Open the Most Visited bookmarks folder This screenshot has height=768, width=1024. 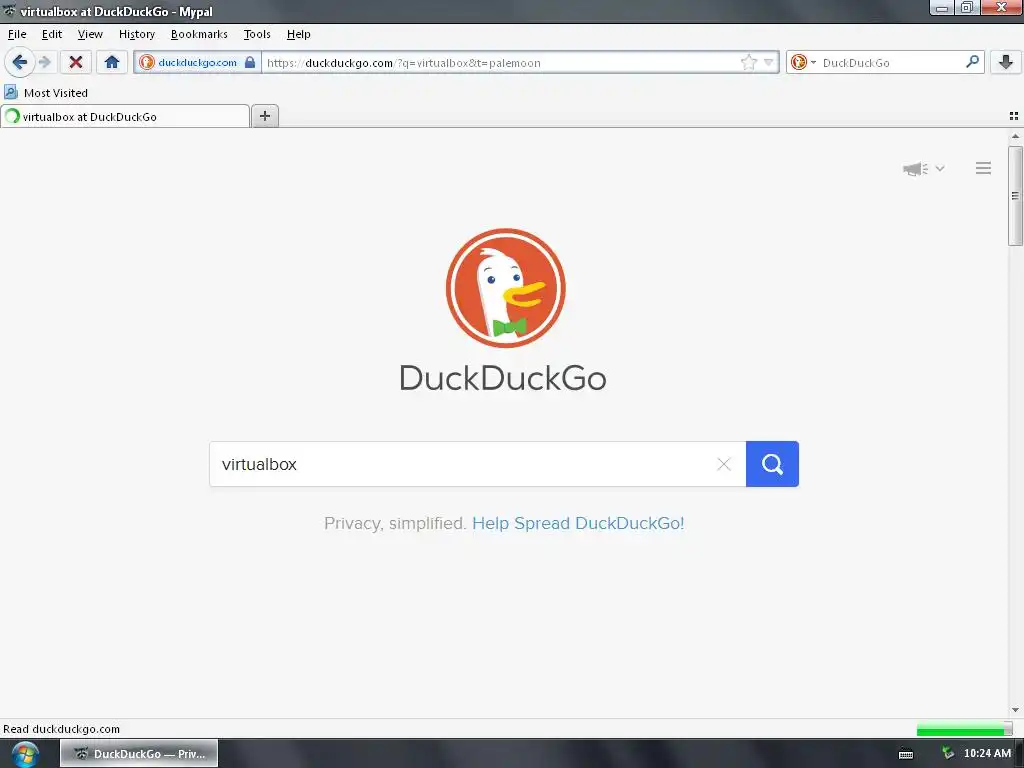(x=46, y=93)
